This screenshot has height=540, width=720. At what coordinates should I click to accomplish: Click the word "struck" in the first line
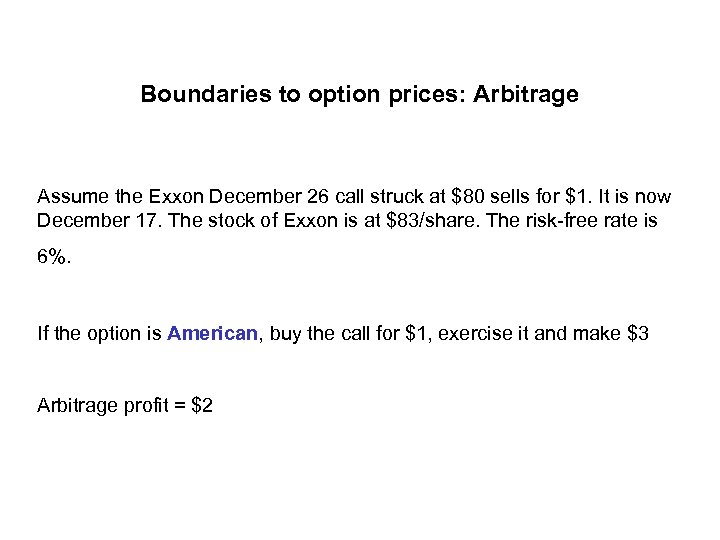tap(379, 197)
